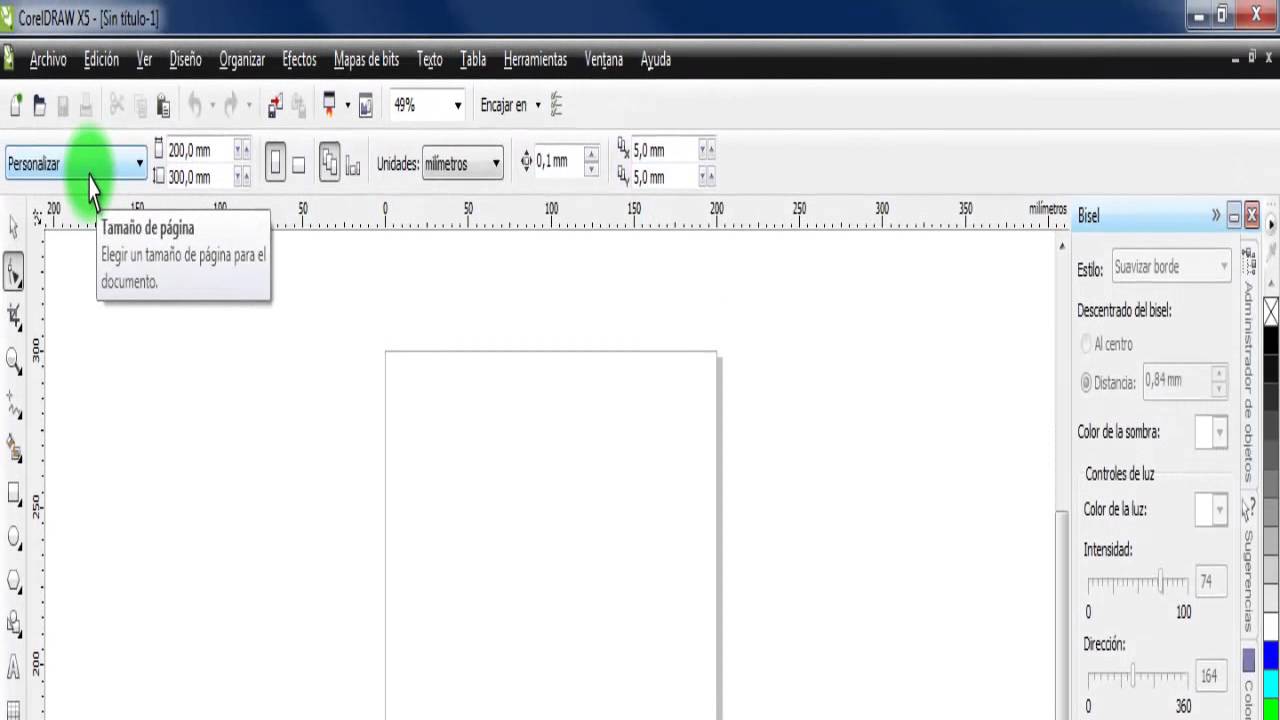Viewport: 1280px width, 720px height.
Task: Click the Import icon in the toolbar
Action: [x=275, y=105]
